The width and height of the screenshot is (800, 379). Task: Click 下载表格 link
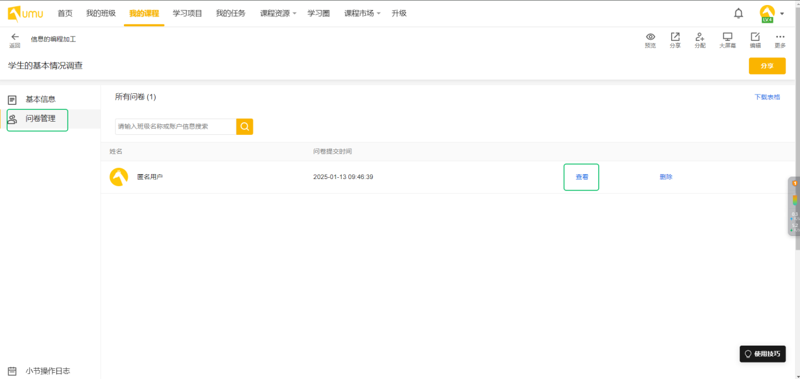point(767,97)
